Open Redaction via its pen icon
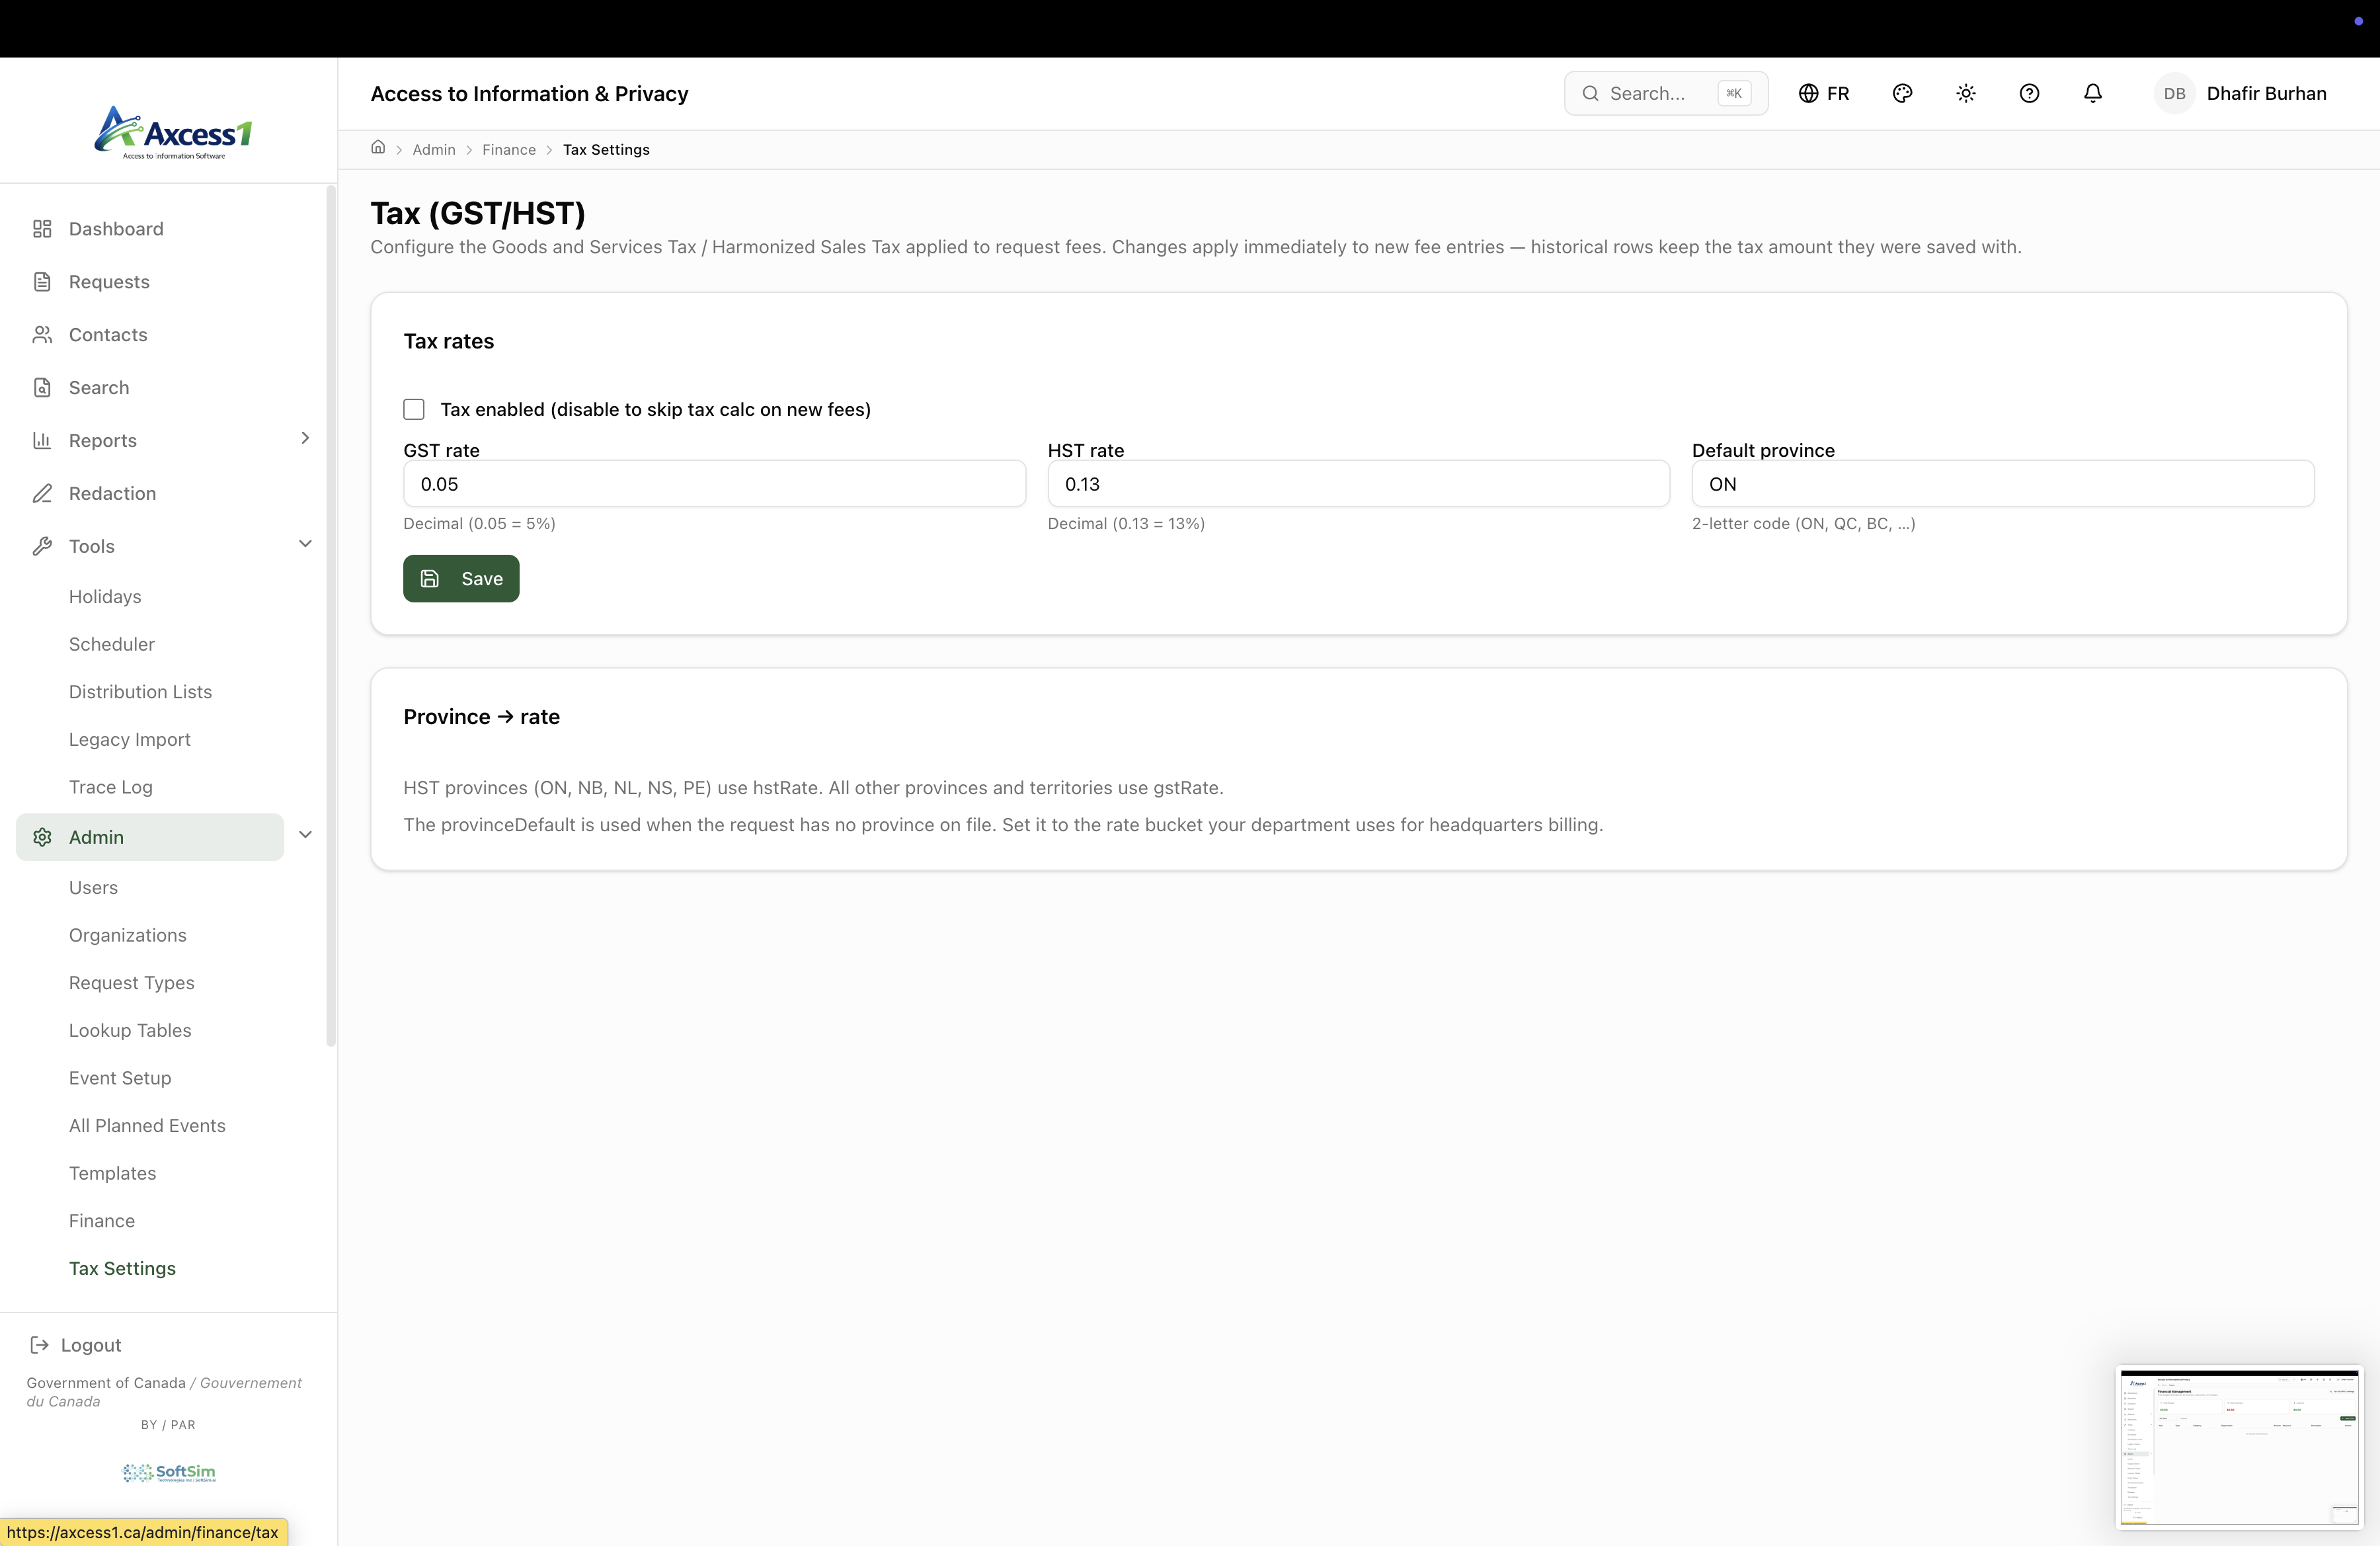 pyautogui.click(x=42, y=493)
